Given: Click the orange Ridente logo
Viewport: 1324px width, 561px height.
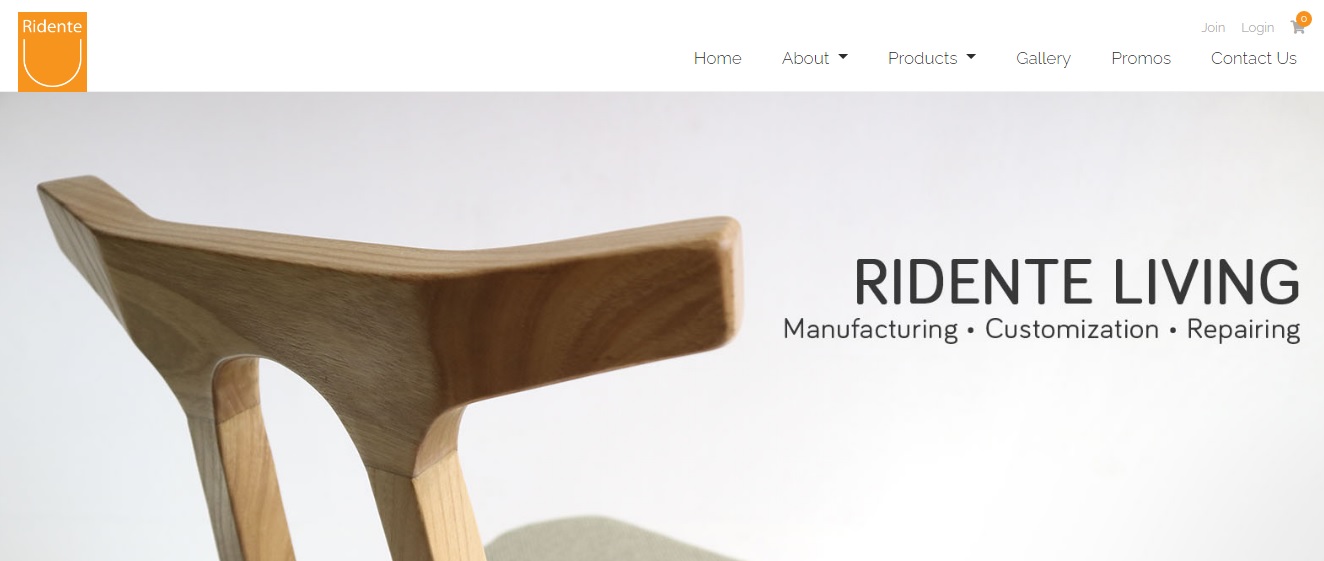Looking at the screenshot, I should [52, 52].
